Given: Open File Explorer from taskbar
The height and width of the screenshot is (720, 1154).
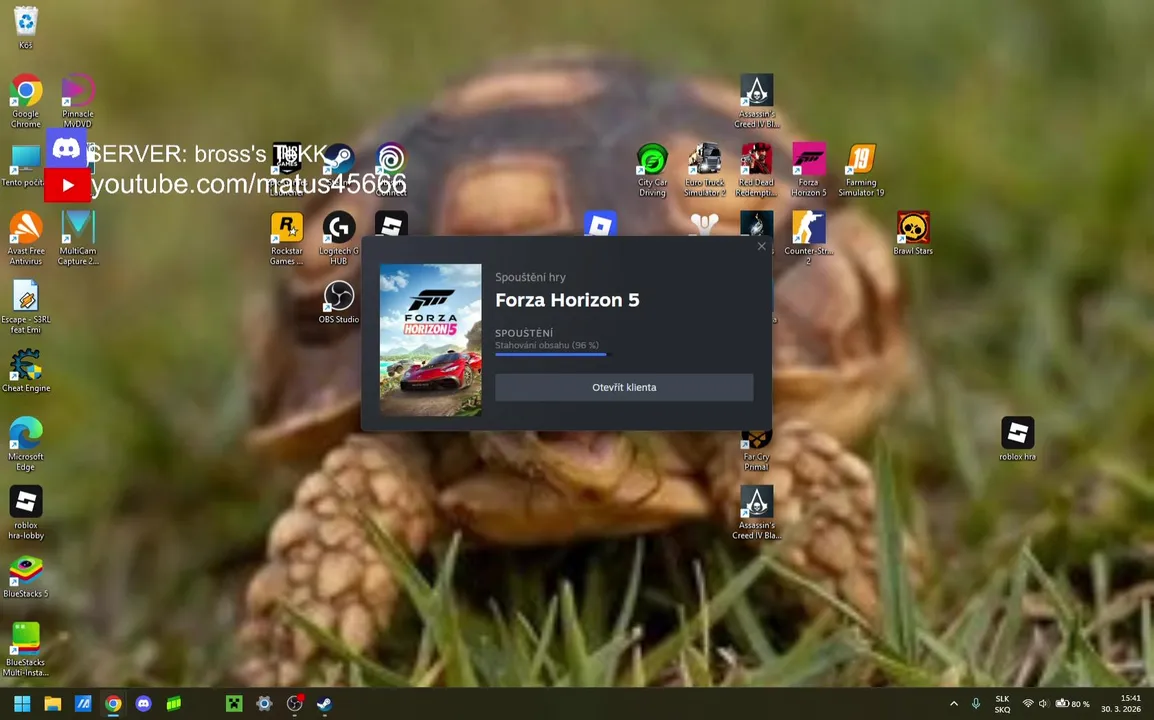Looking at the screenshot, I should [52, 704].
